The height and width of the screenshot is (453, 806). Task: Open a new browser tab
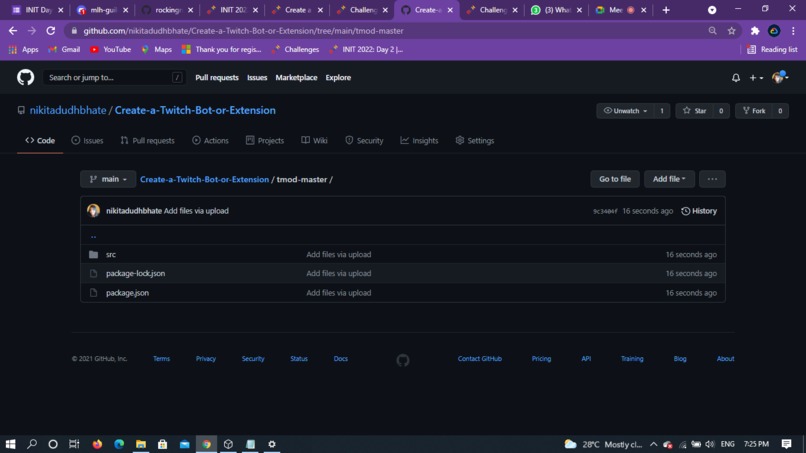(x=666, y=10)
